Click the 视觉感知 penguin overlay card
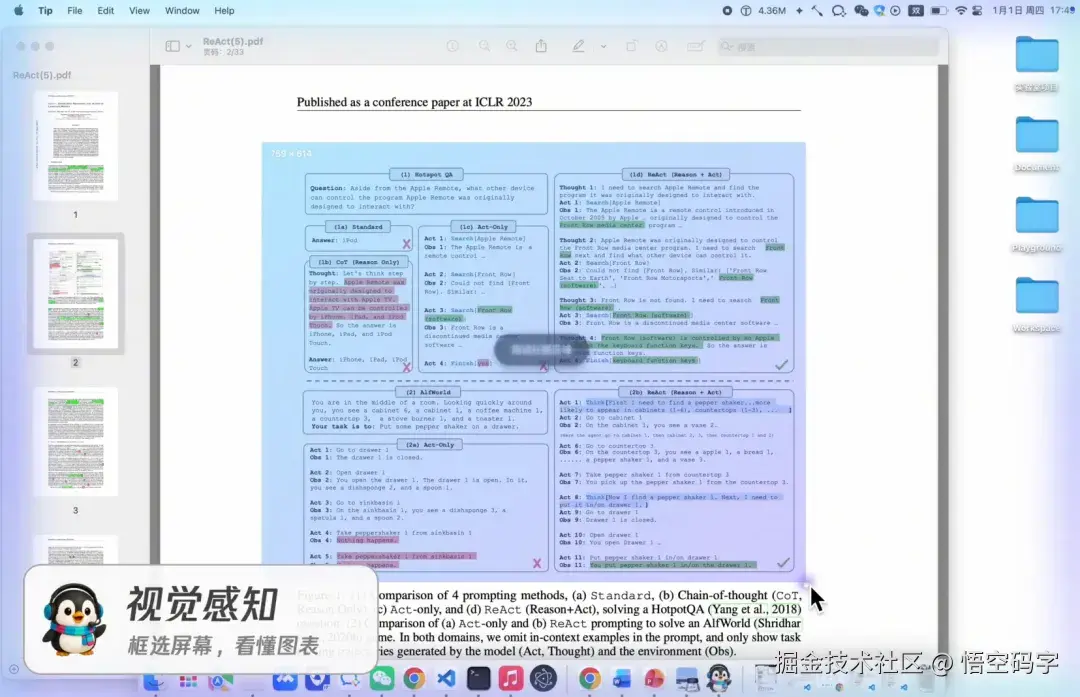Screen dimensions: 1080x697 coord(200,618)
